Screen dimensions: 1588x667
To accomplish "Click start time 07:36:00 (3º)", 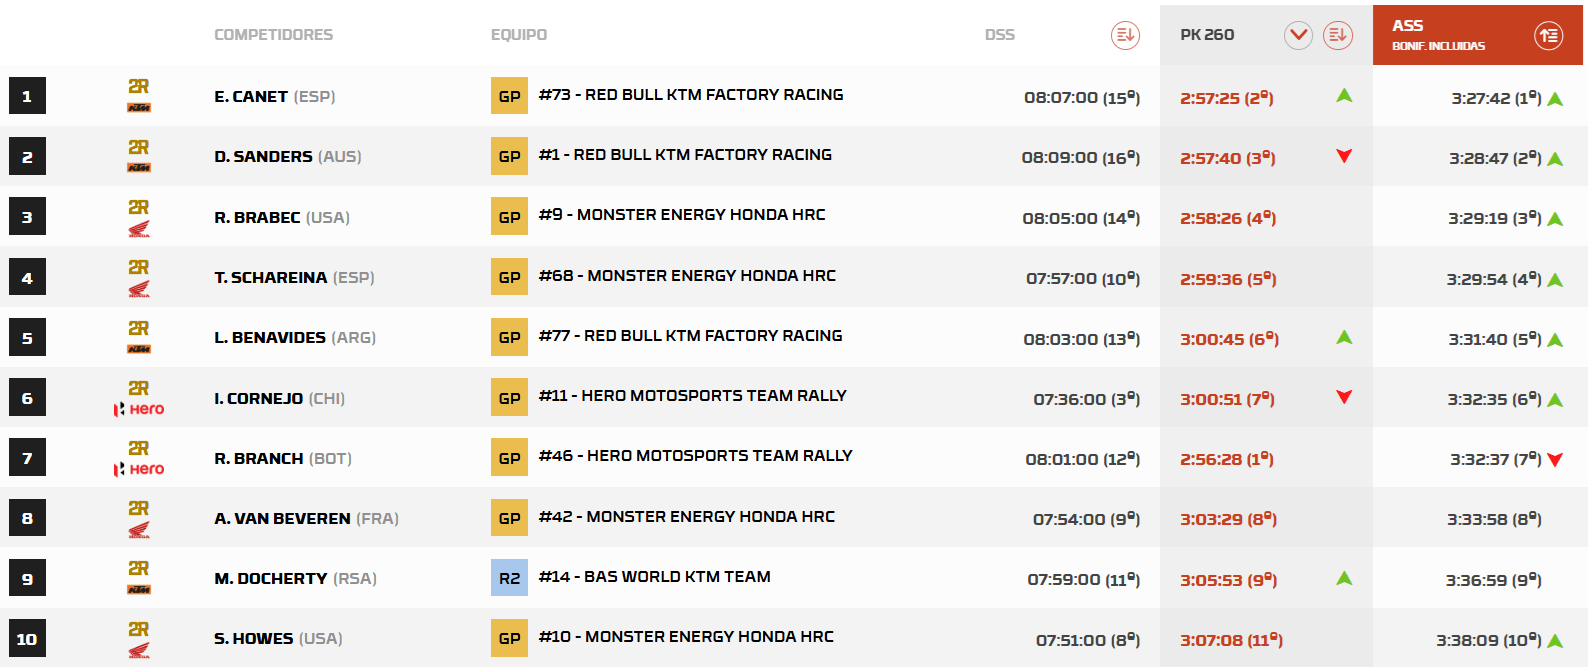I will [x=1087, y=399].
